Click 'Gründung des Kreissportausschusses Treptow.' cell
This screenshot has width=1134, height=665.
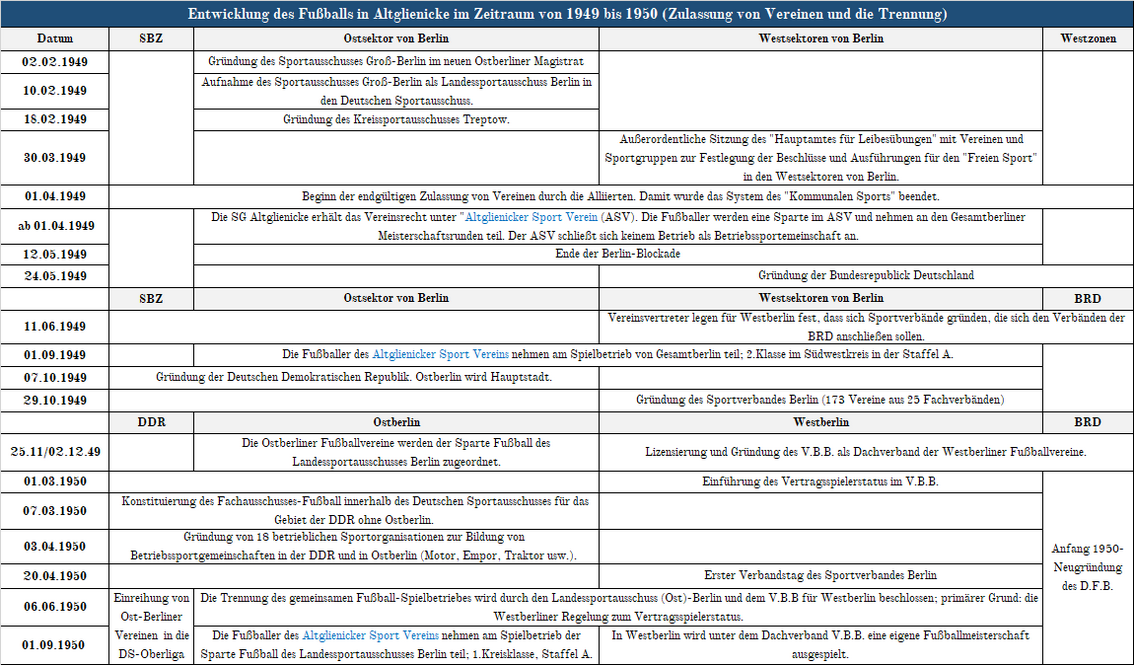(396, 120)
